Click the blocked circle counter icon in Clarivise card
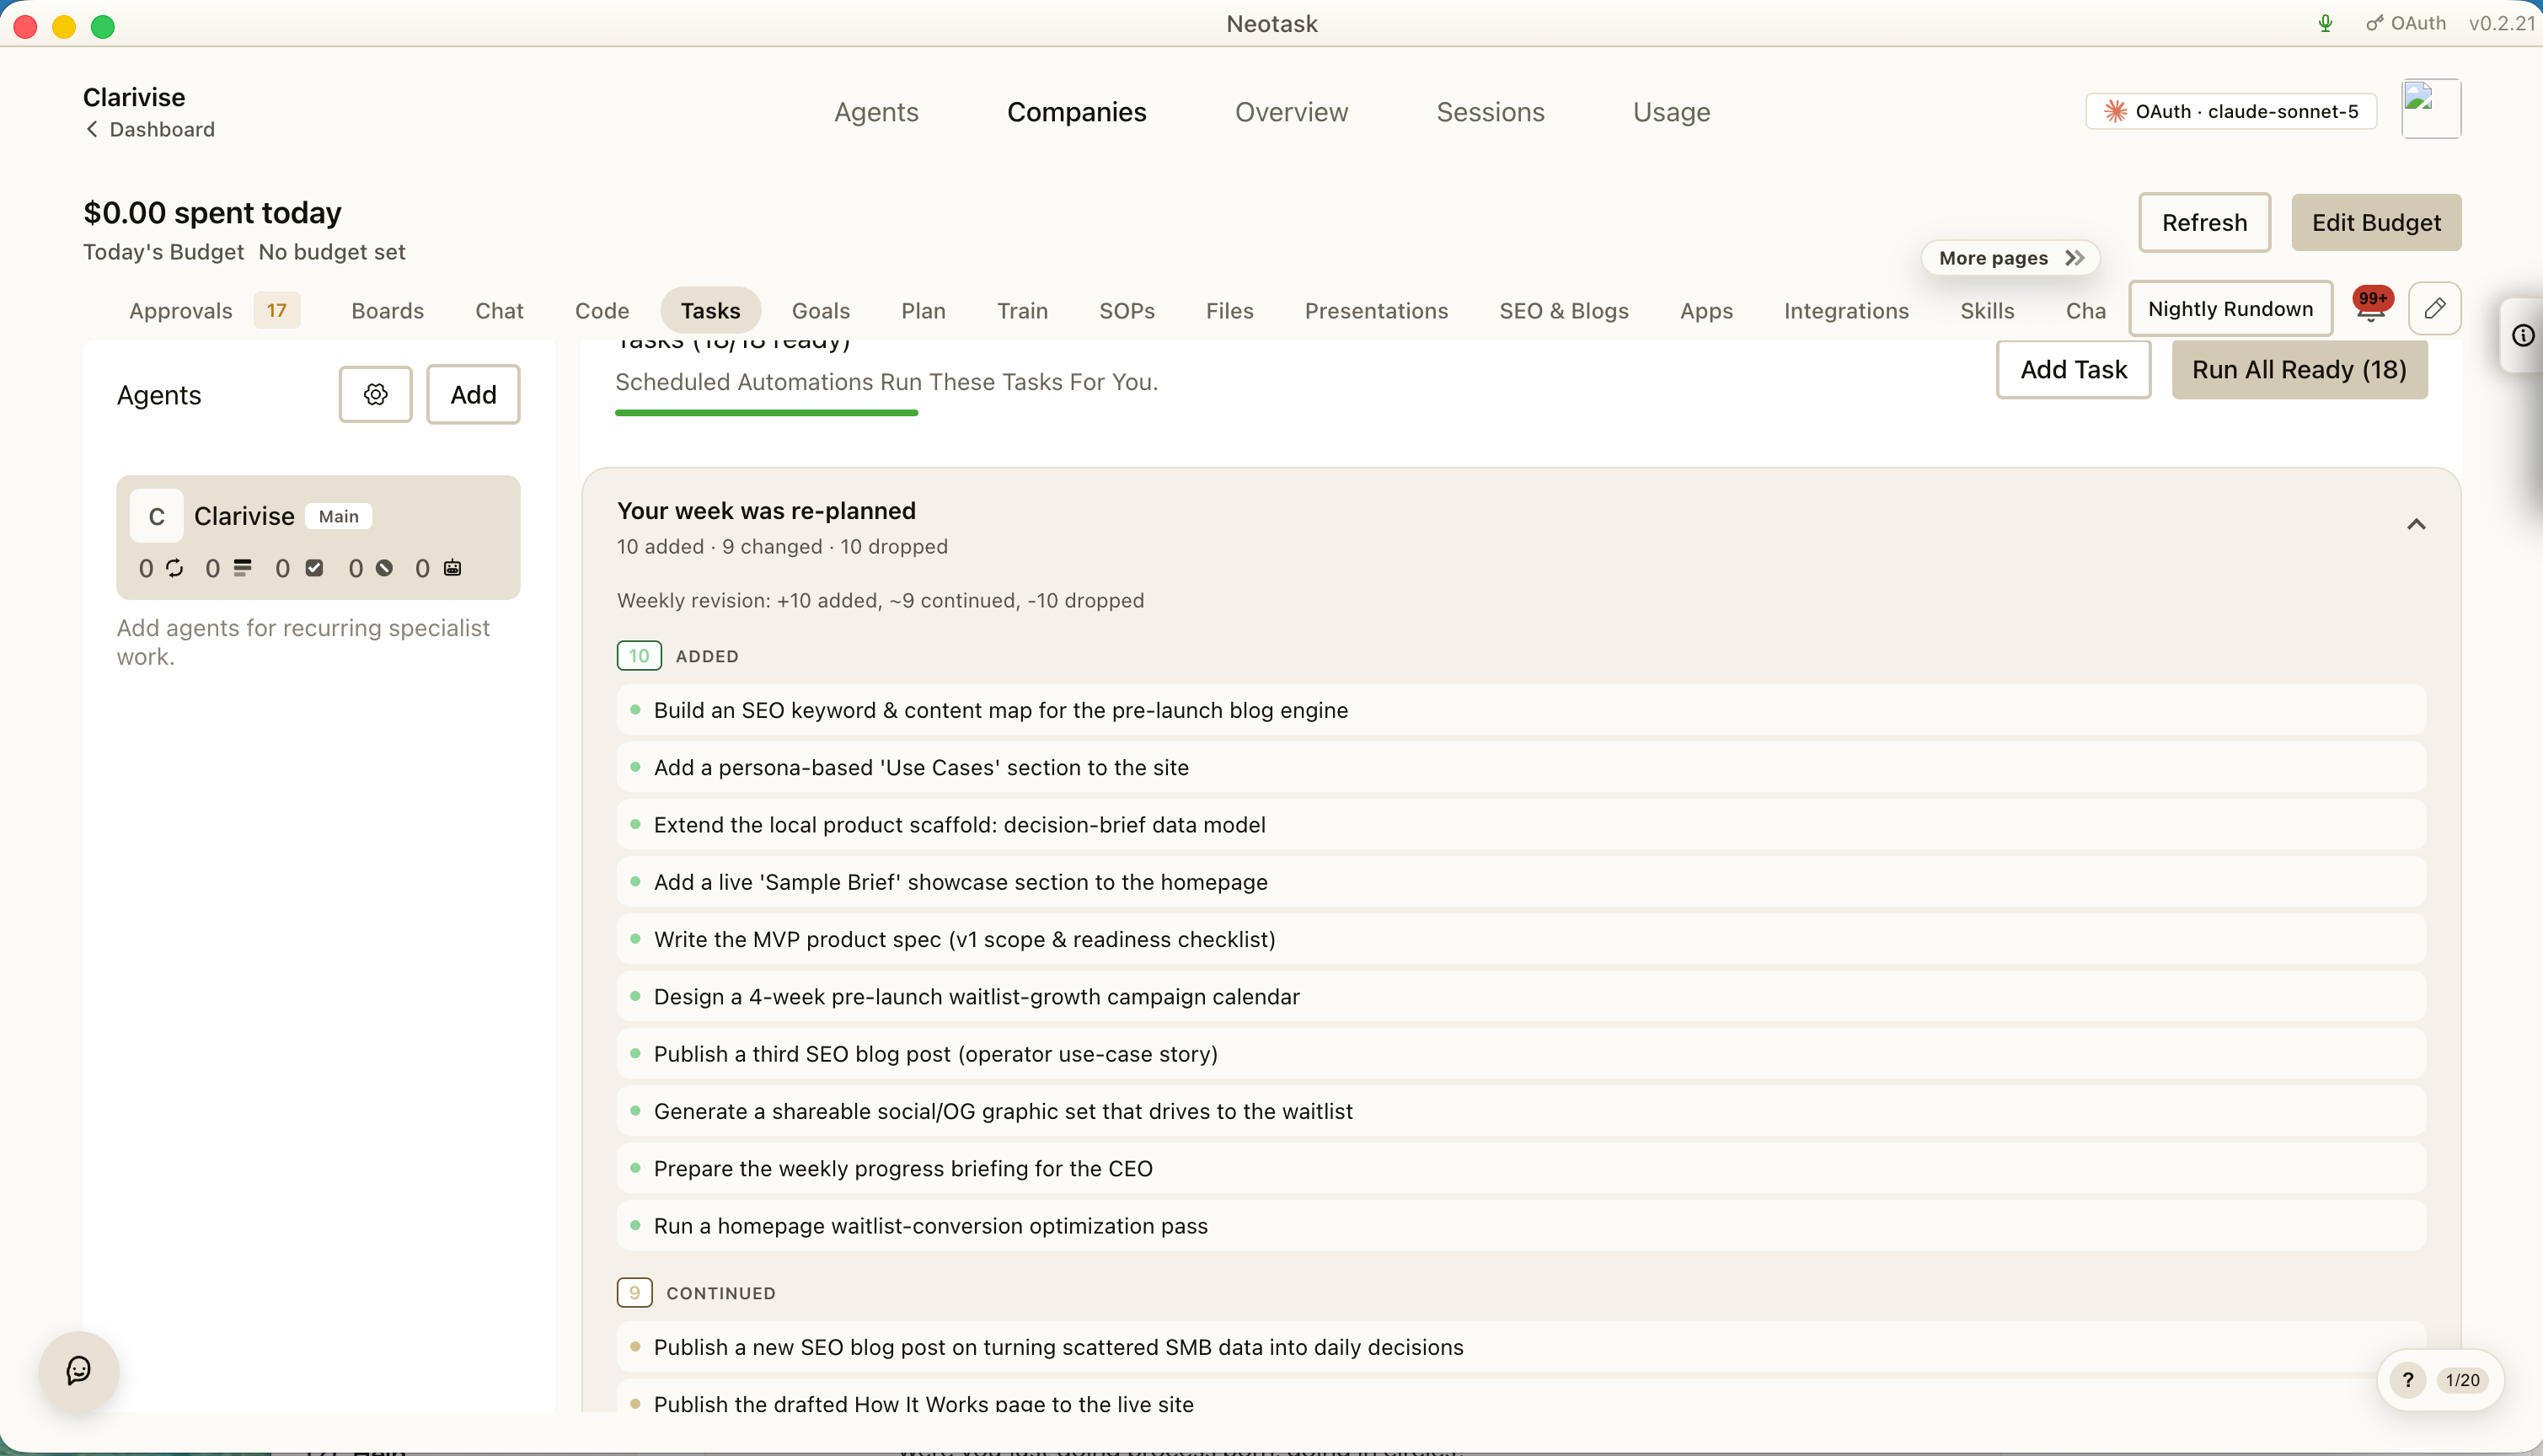Screen dimensions: 2543x1456 [384, 568]
